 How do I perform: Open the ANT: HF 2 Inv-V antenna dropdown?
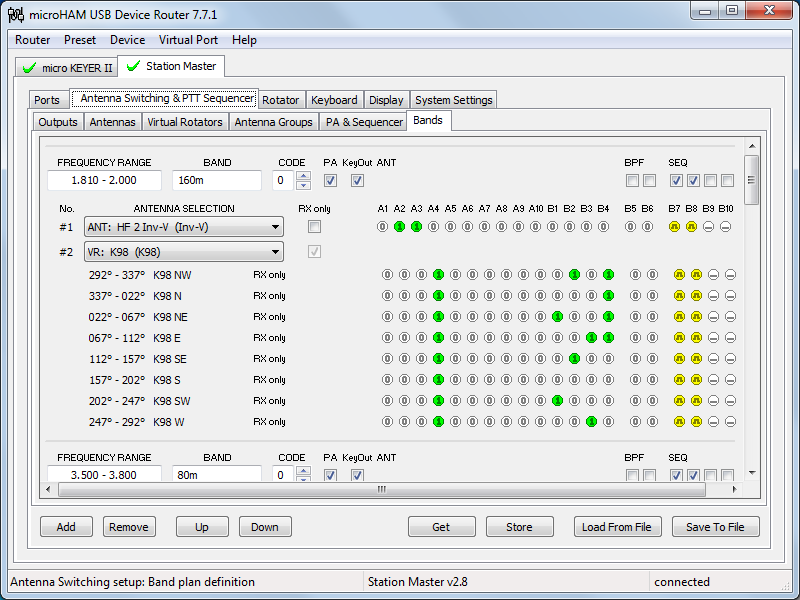[x=275, y=227]
